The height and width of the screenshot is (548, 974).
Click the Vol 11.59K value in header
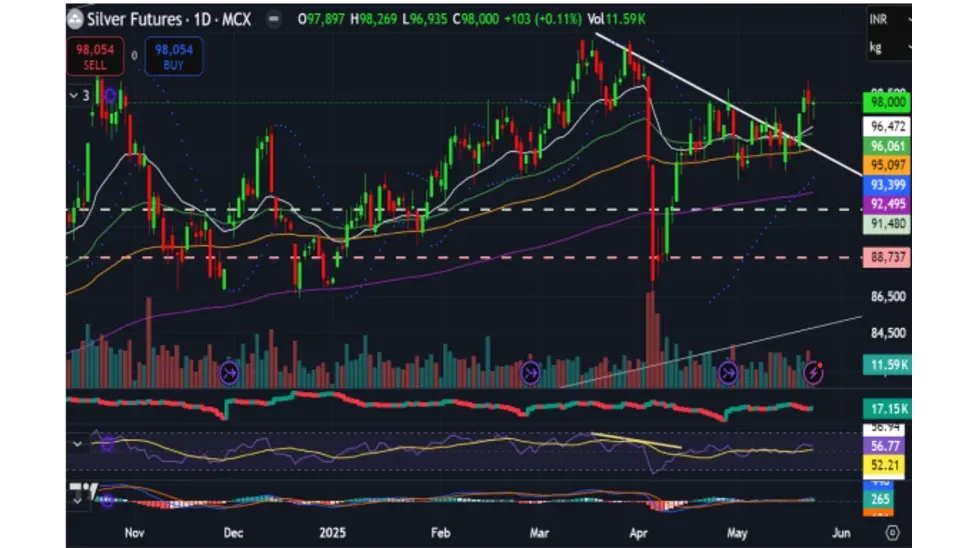(x=617, y=19)
